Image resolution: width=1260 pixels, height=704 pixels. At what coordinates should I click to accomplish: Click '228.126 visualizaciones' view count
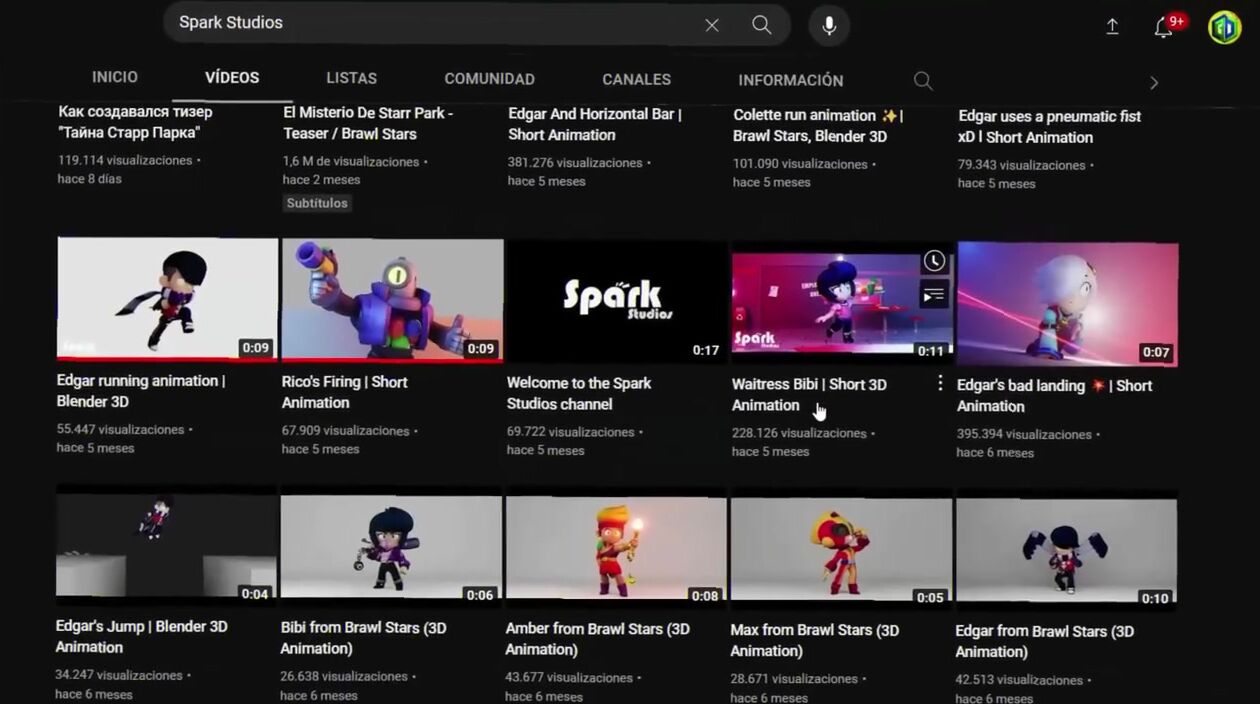click(799, 433)
